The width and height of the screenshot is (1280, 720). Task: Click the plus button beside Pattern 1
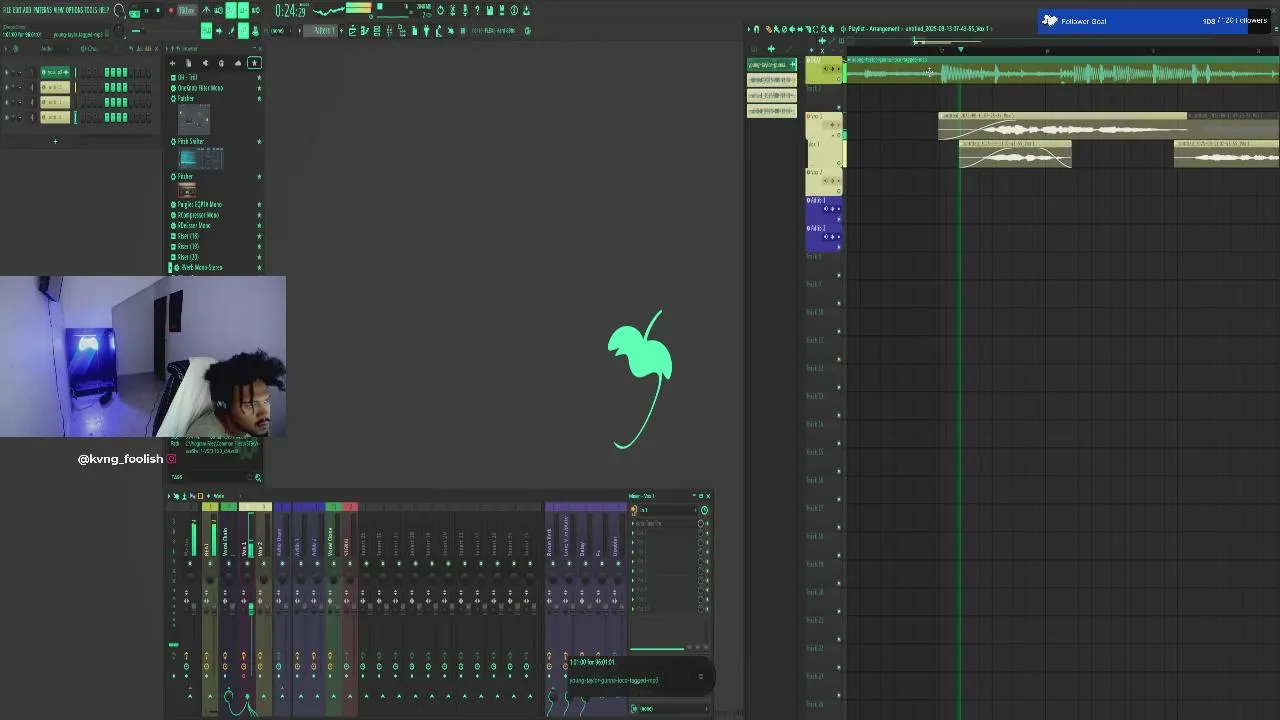coord(341,30)
